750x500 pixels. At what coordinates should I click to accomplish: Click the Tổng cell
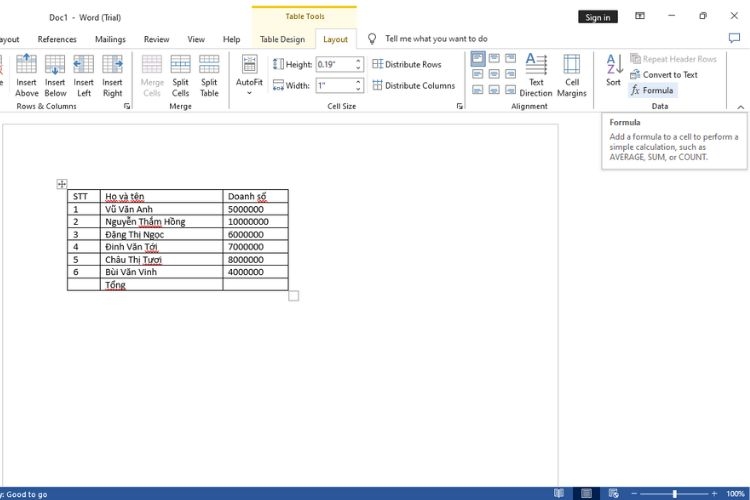tap(161, 284)
